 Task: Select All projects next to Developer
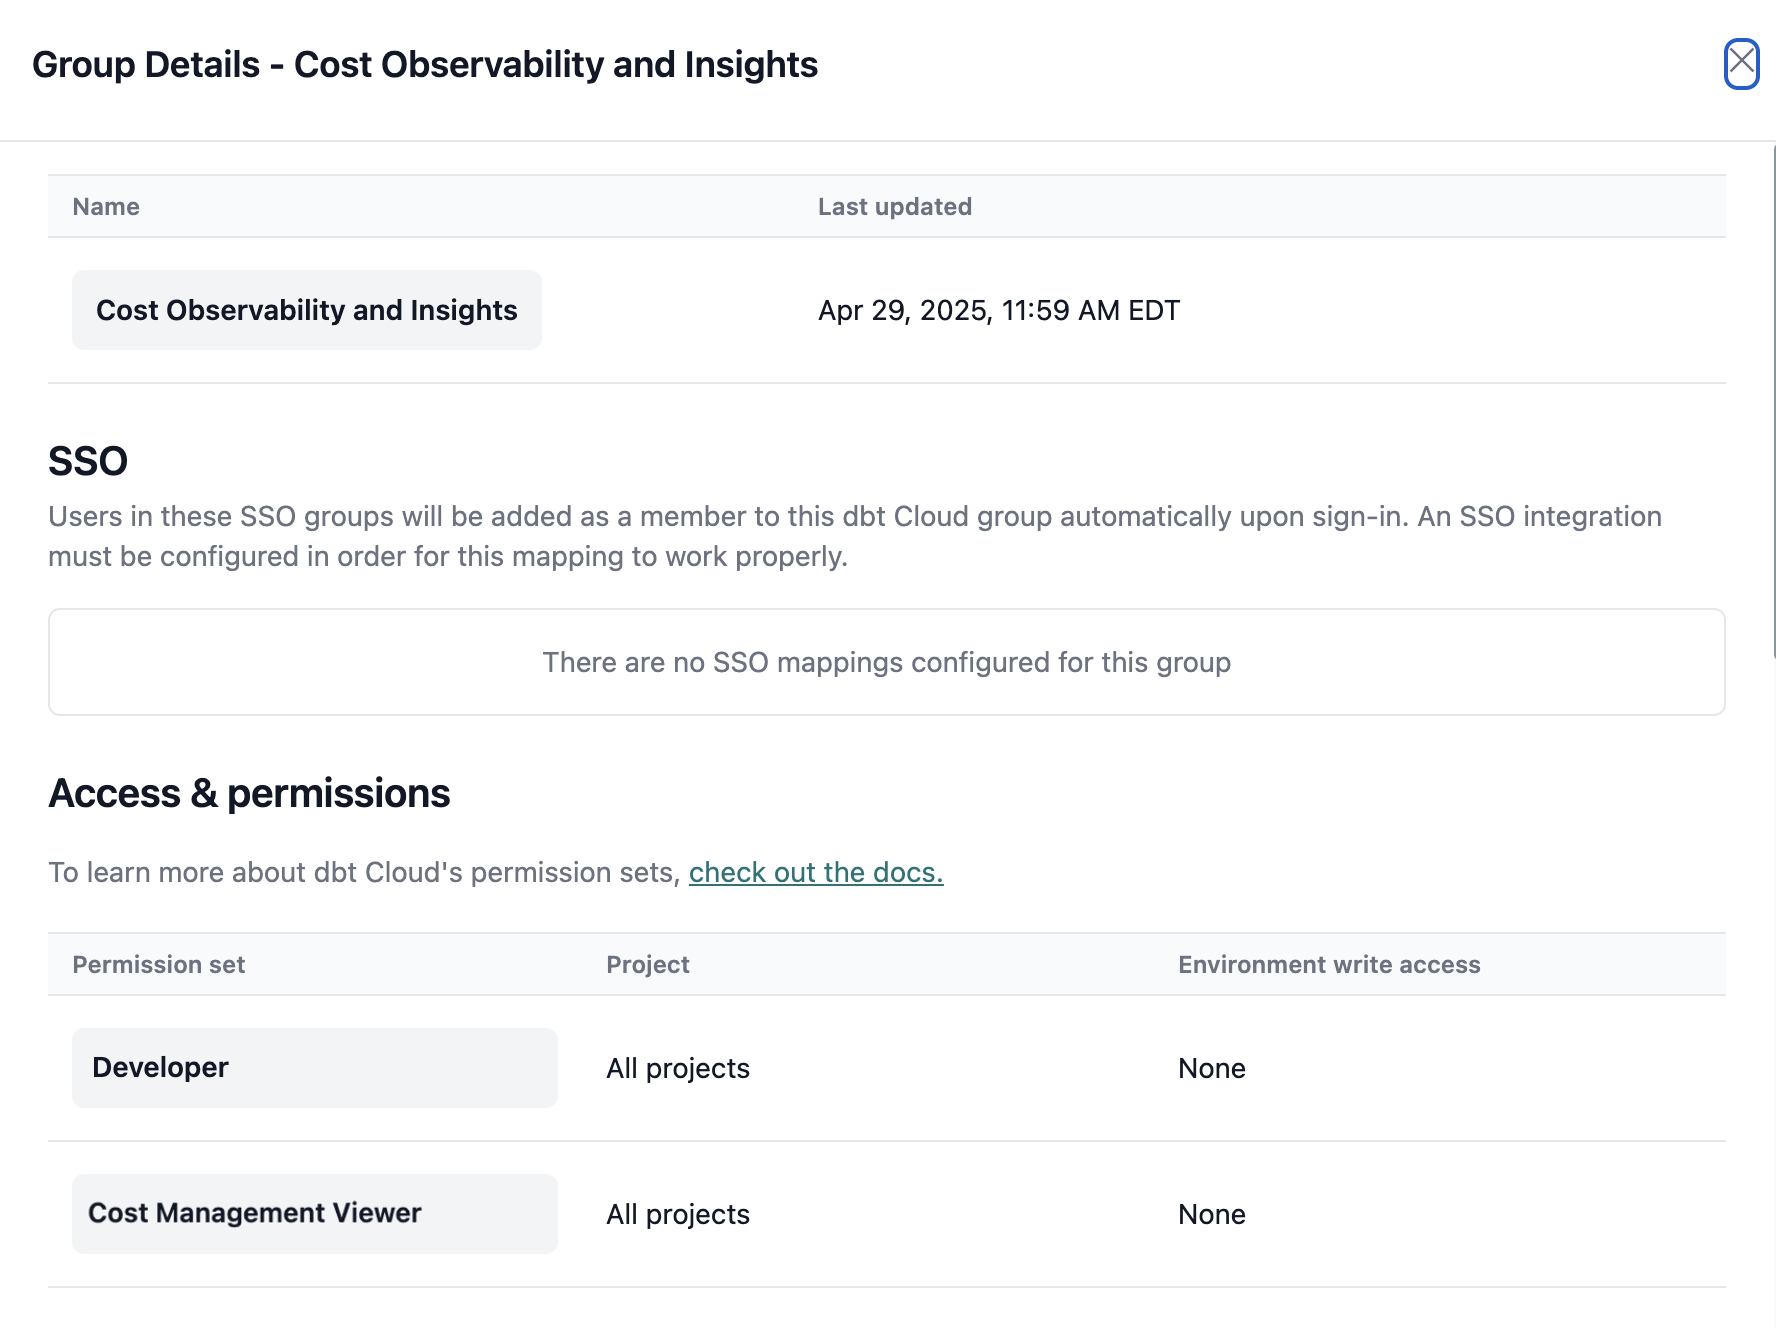(677, 1067)
